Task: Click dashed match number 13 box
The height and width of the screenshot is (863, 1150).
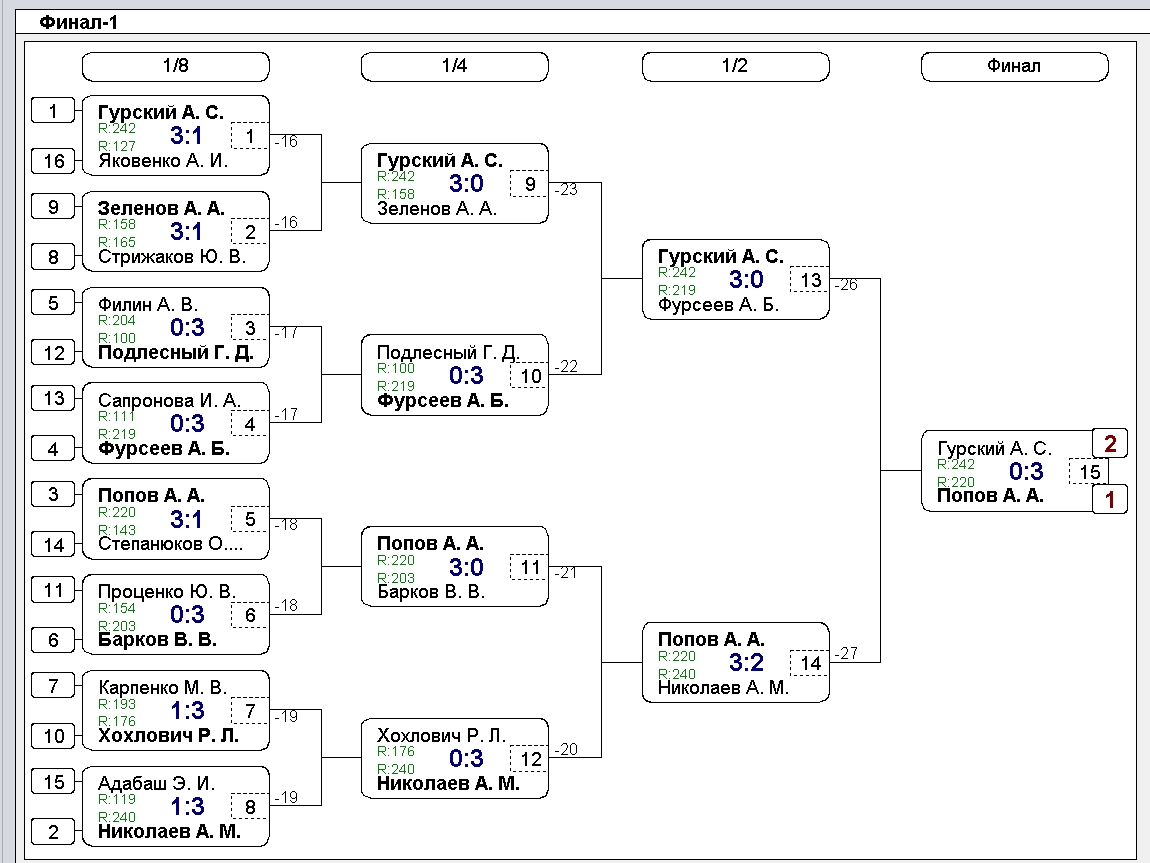Action: (x=810, y=280)
